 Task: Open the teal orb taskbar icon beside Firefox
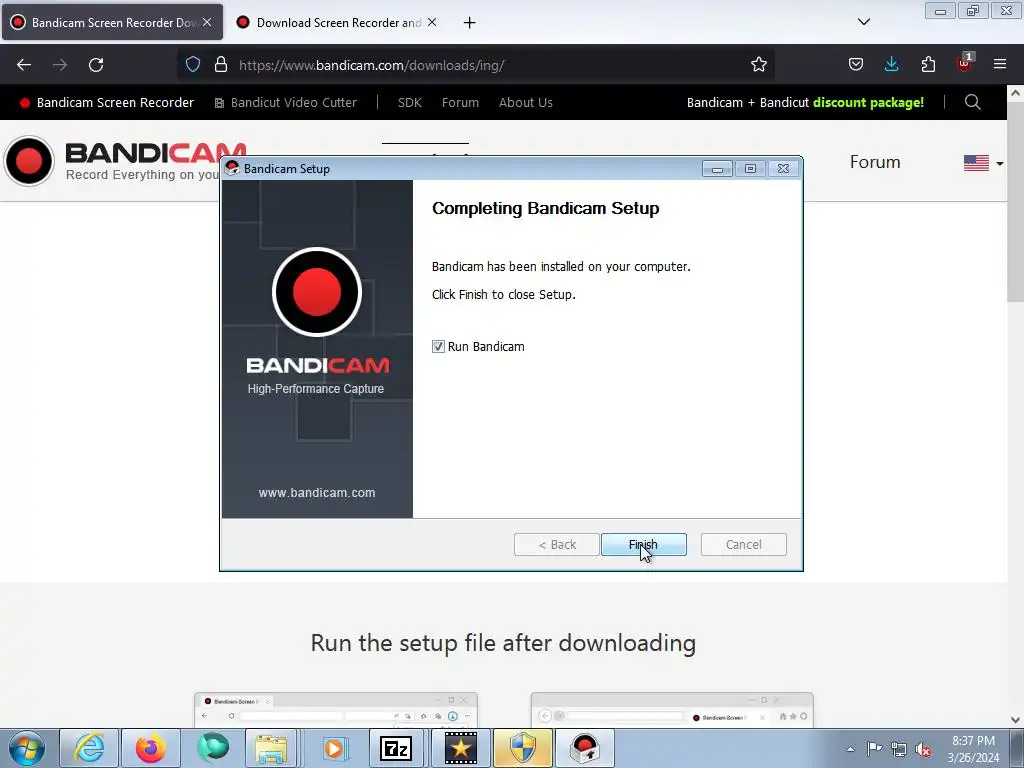(x=213, y=748)
